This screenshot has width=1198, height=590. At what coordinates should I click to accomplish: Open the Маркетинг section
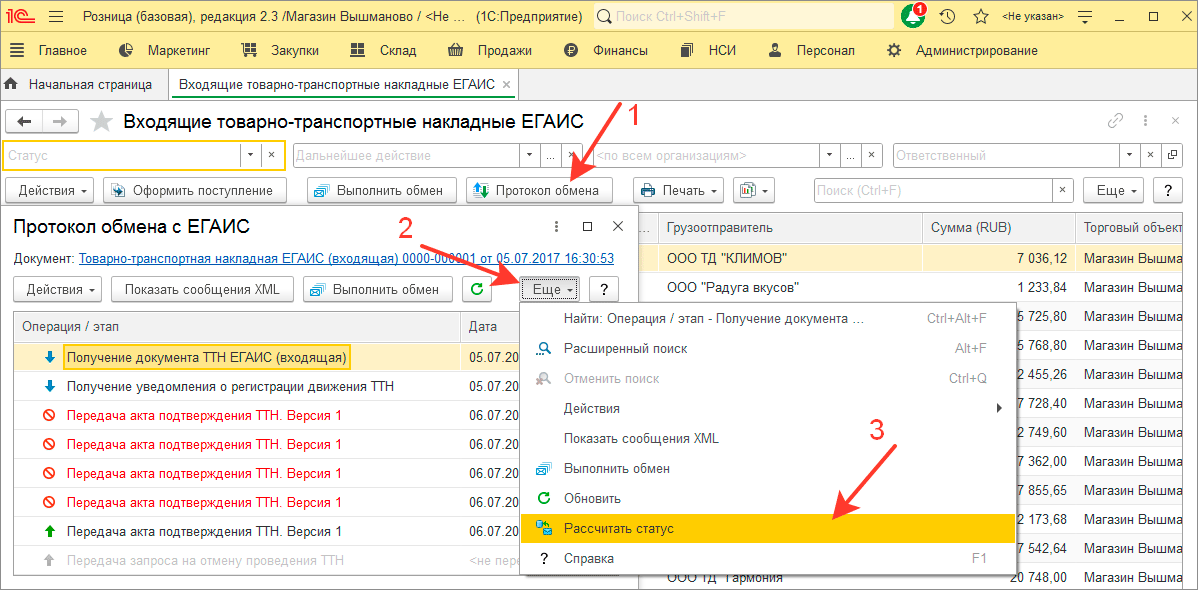point(164,51)
